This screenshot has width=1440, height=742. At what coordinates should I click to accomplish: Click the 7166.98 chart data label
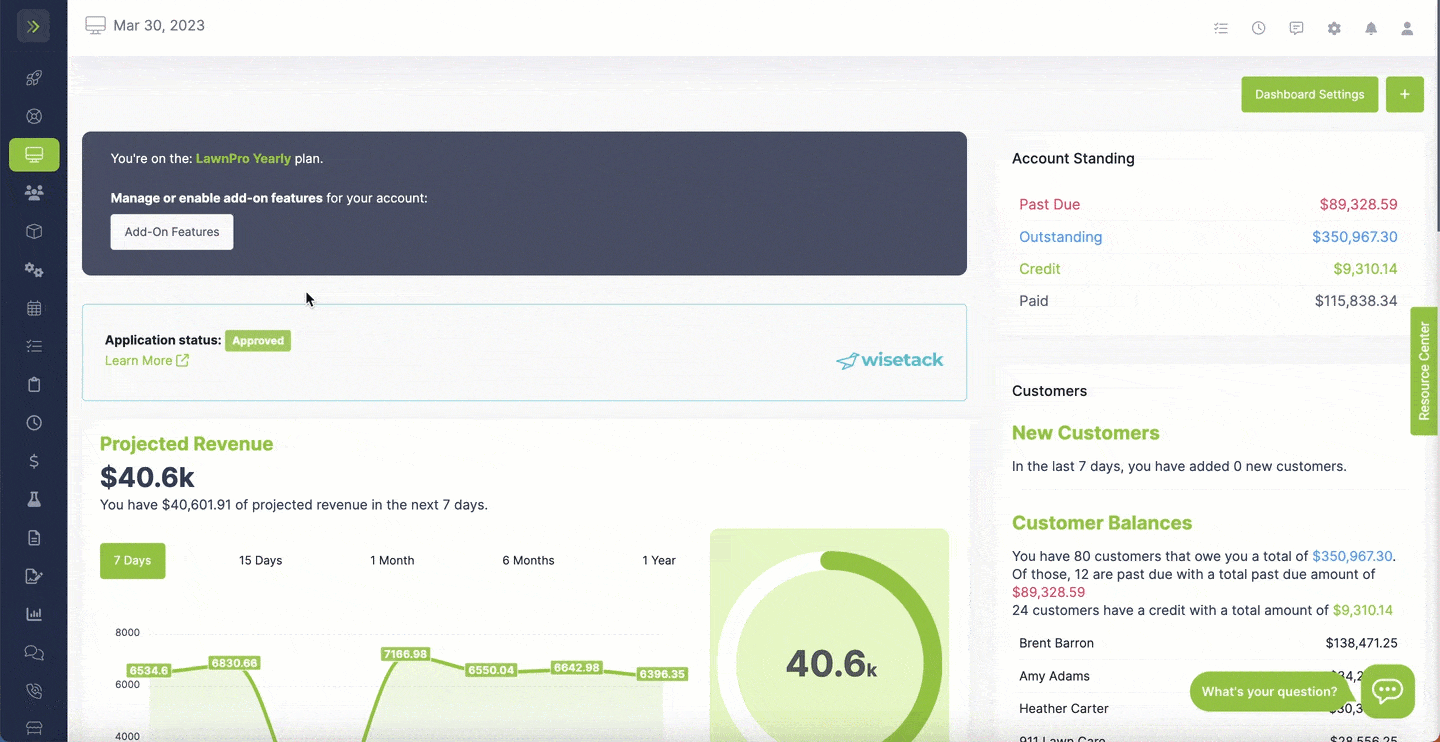pyautogui.click(x=405, y=654)
